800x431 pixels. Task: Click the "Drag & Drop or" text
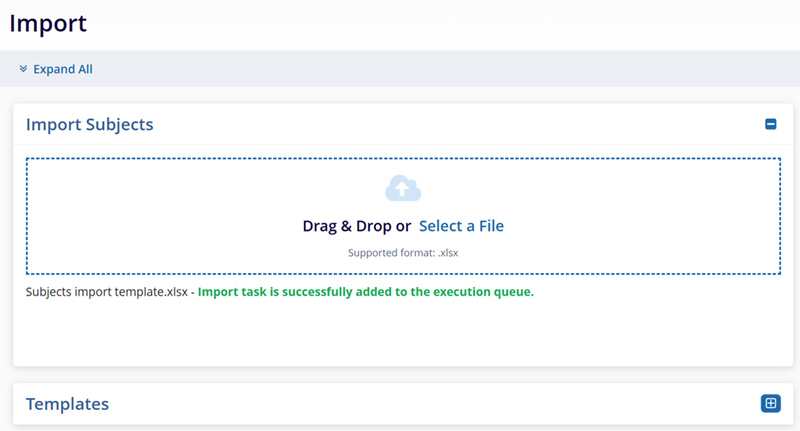357,226
